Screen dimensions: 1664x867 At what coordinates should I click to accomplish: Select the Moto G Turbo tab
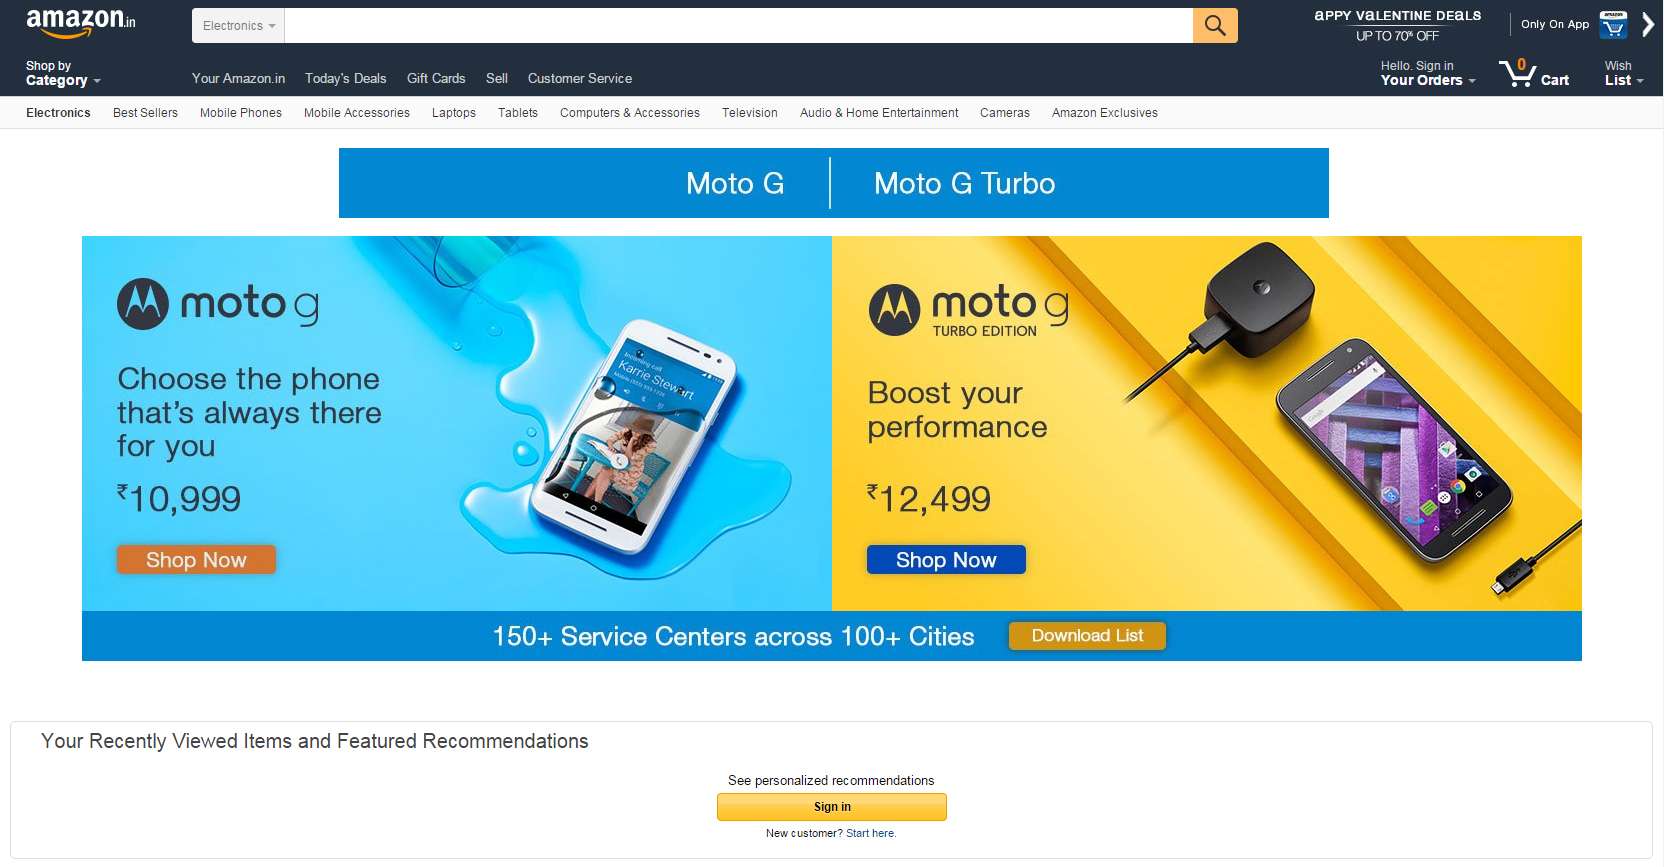(x=964, y=183)
